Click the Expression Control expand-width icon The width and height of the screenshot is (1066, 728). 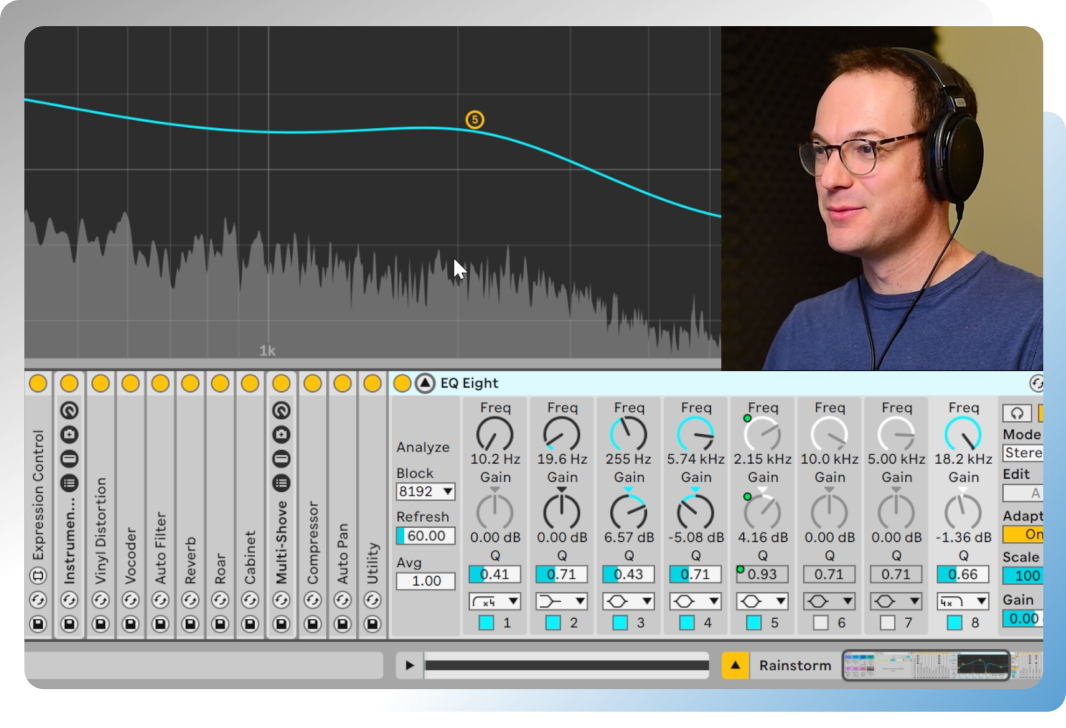pos(38,575)
